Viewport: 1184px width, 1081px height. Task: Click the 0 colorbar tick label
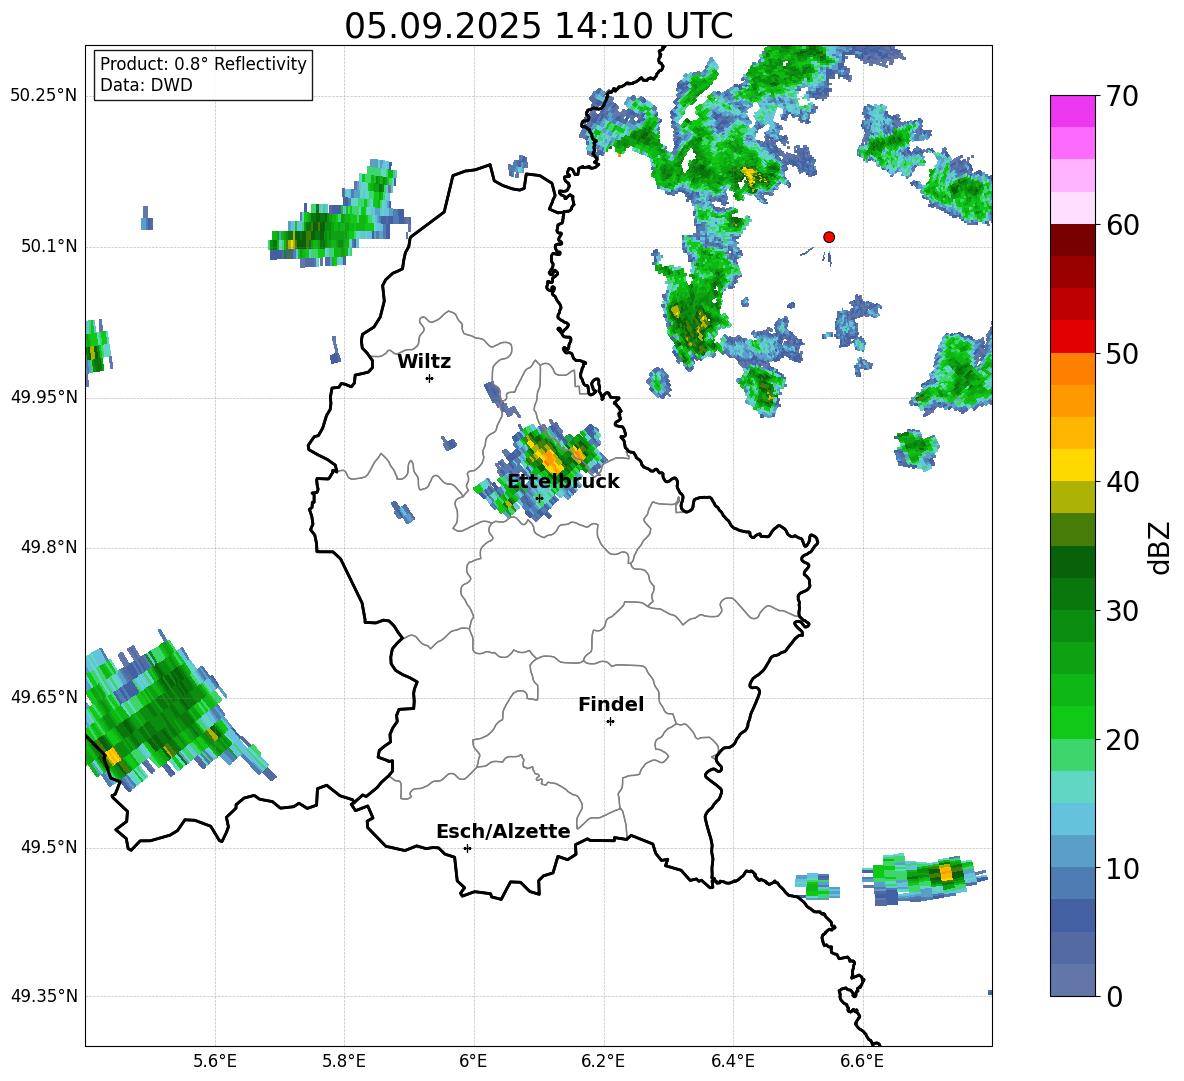pyautogui.click(x=1114, y=996)
